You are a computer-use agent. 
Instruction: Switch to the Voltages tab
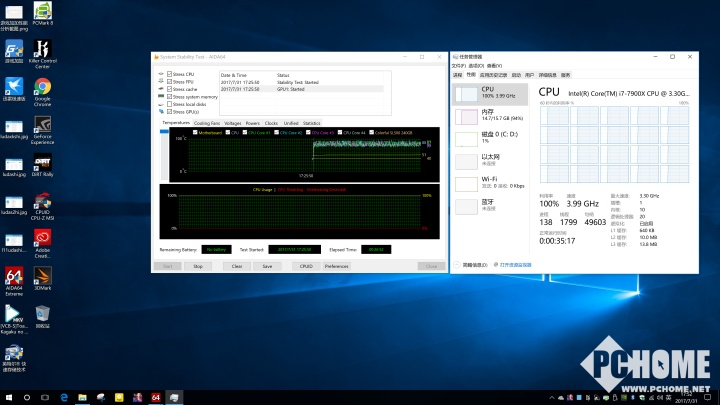pyautogui.click(x=233, y=123)
